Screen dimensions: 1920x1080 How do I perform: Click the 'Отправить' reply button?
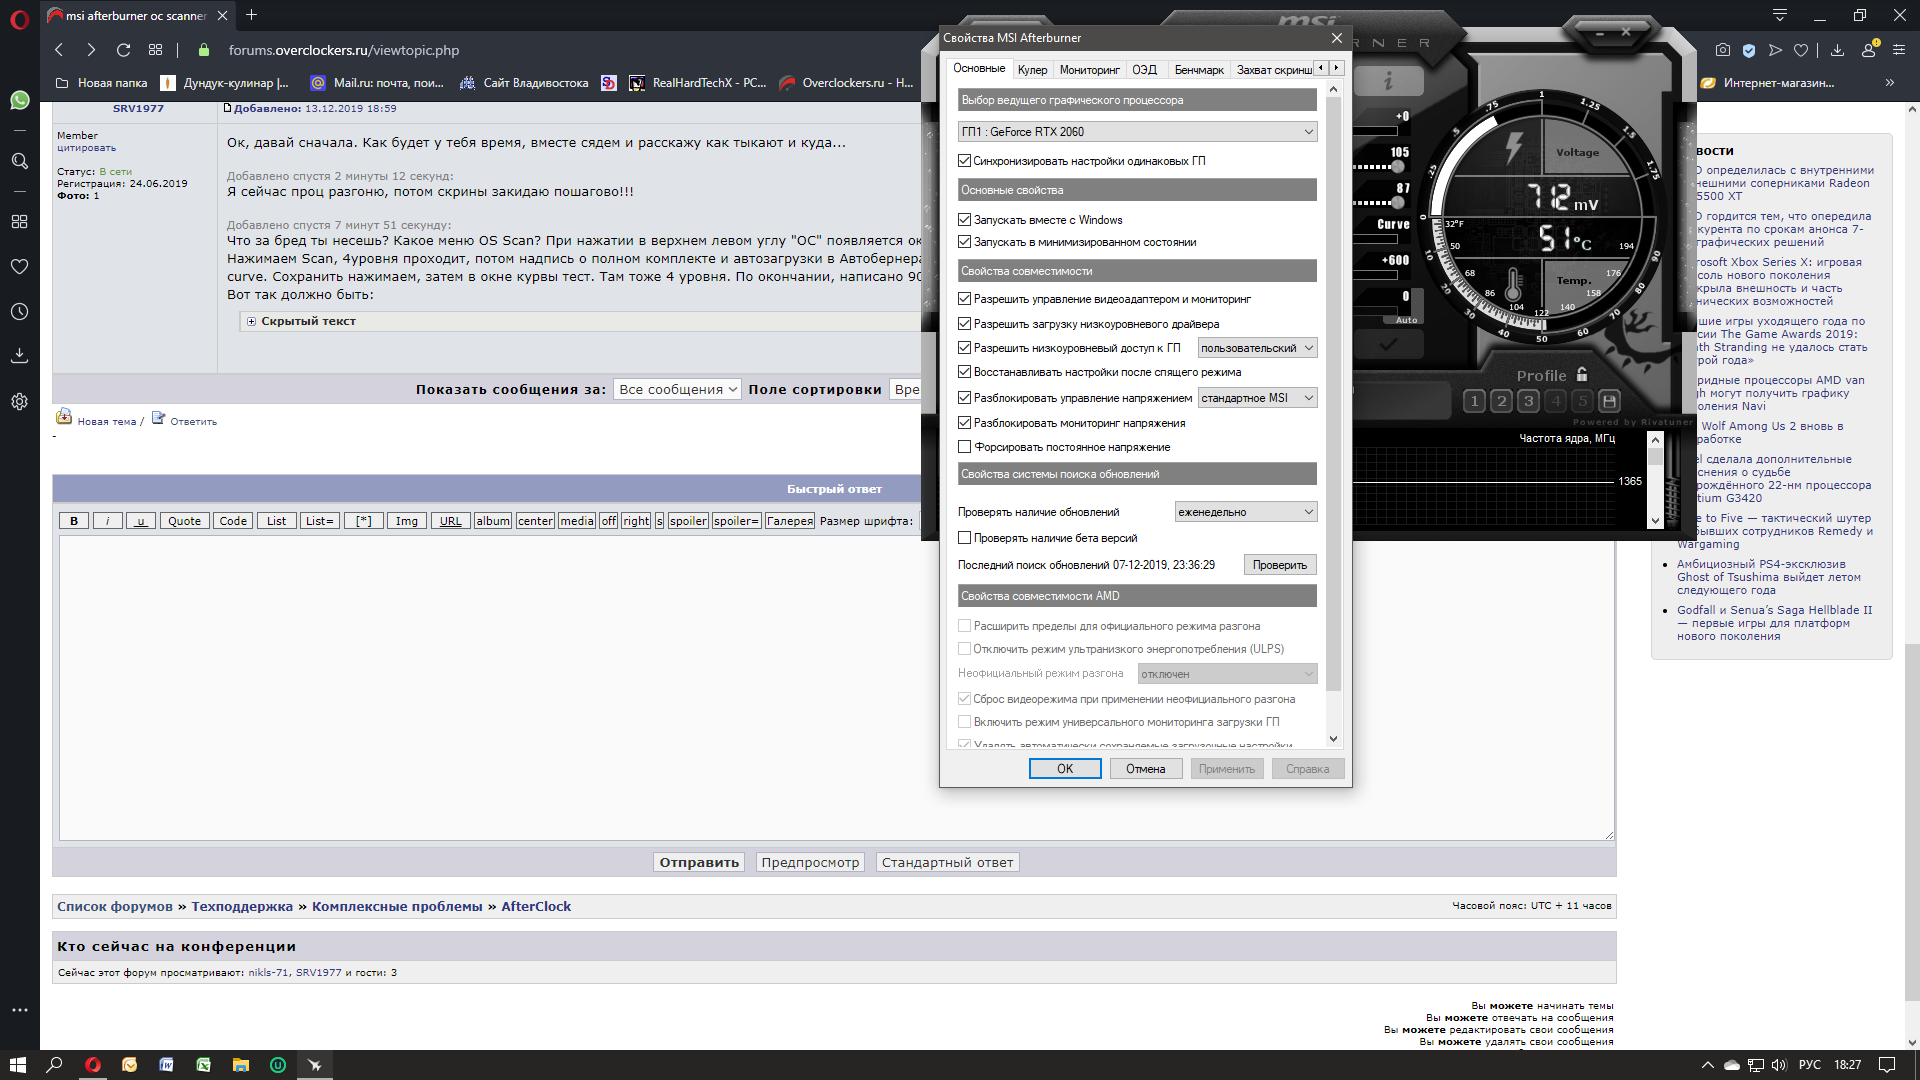pyautogui.click(x=698, y=862)
